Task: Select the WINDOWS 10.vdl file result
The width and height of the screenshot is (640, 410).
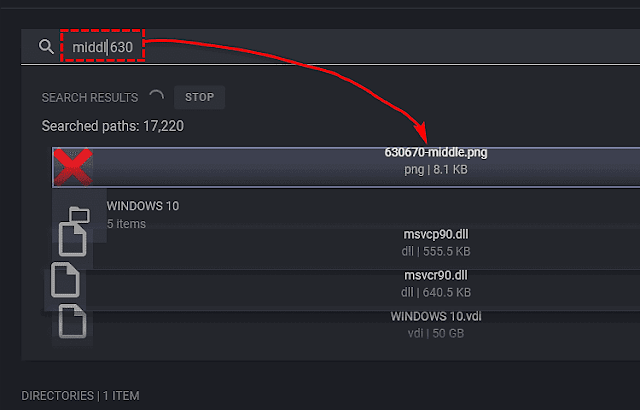Action: [x=435, y=317]
